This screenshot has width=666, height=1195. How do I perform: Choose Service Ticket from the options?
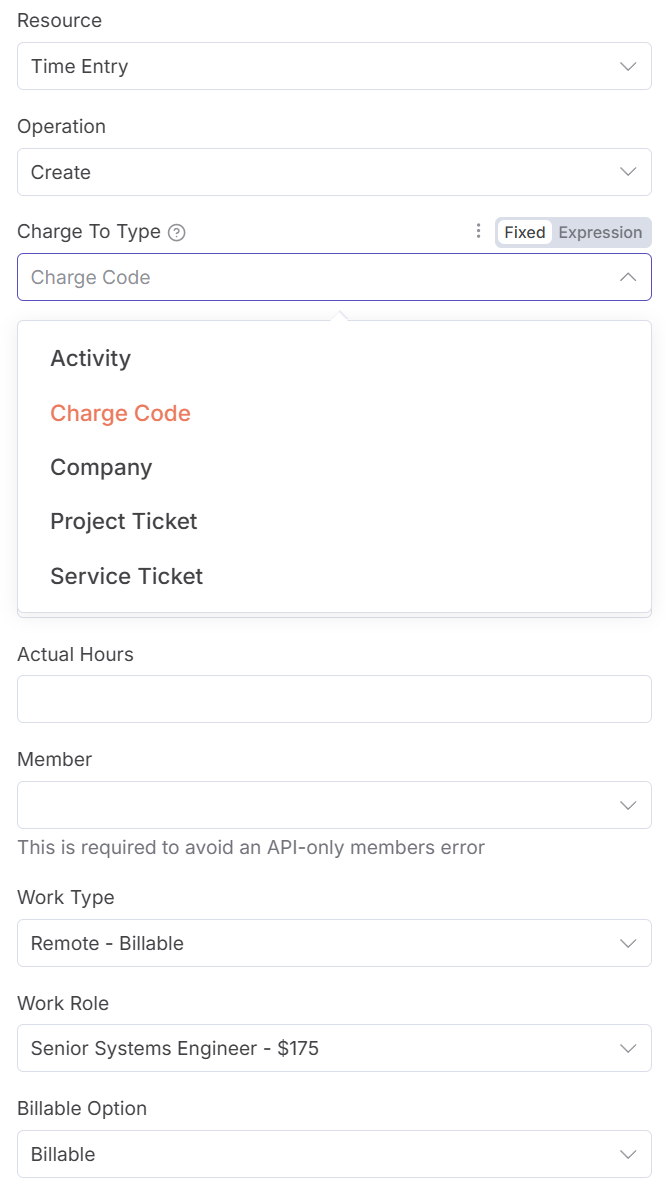click(127, 577)
